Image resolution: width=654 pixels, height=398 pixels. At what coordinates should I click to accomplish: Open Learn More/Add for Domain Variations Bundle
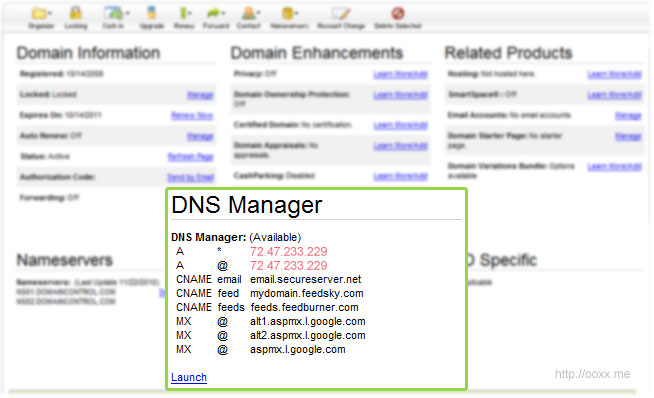pyautogui.click(x=614, y=167)
